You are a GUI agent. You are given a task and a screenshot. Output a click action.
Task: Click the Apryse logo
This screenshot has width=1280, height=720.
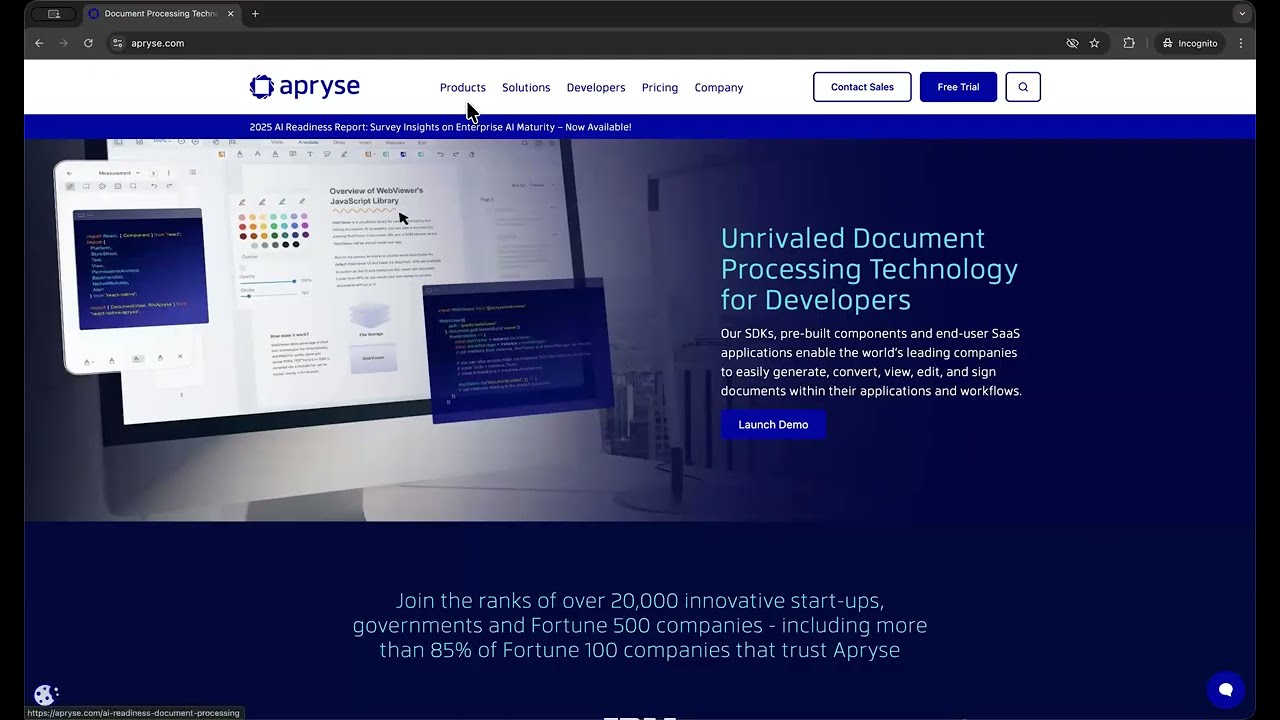(x=304, y=87)
